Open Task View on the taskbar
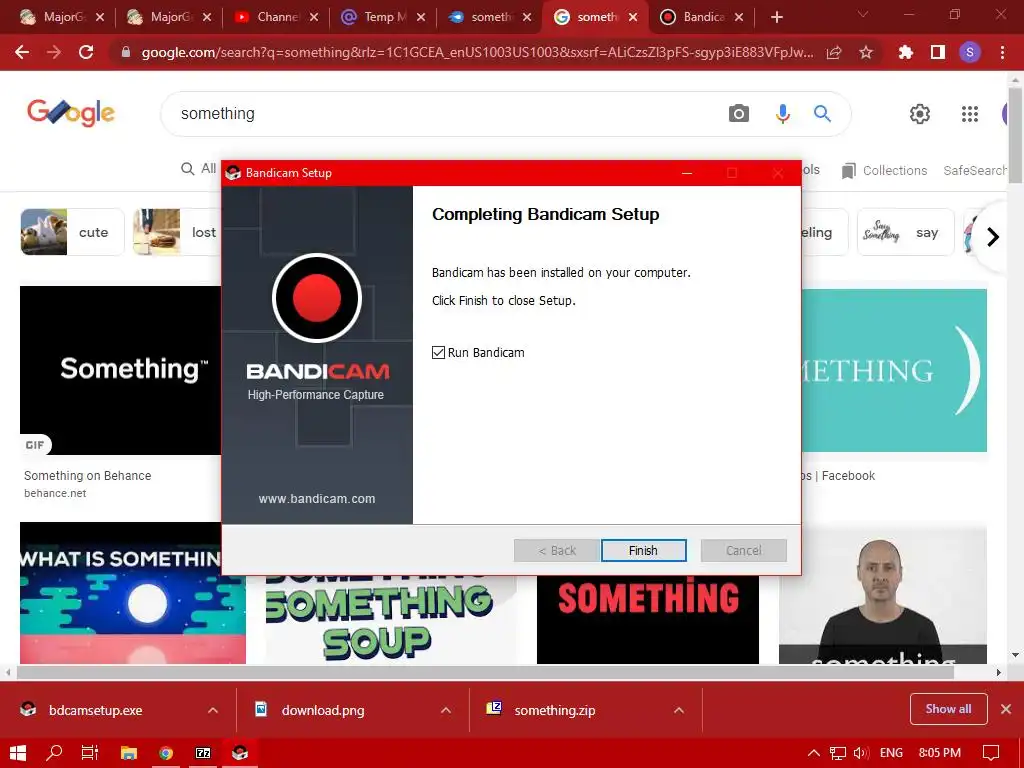1024x768 pixels. click(x=90, y=753)
